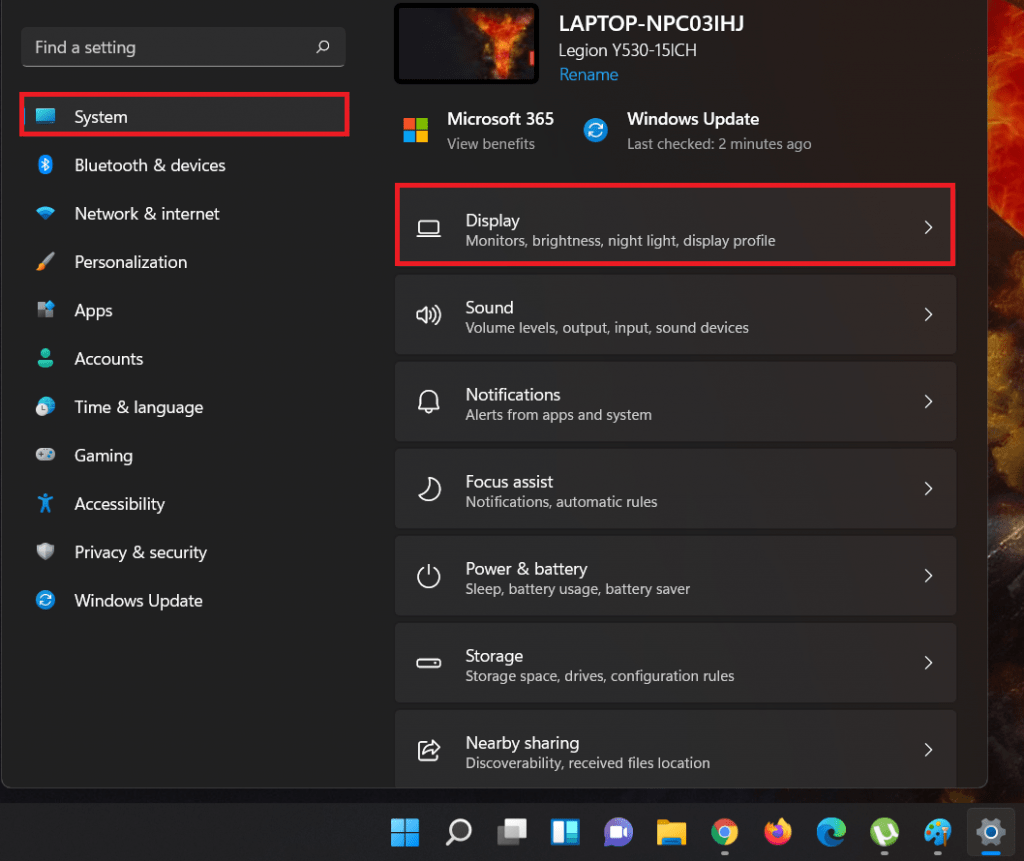Launch Google Chrome from taskbar

click(725, 832)
